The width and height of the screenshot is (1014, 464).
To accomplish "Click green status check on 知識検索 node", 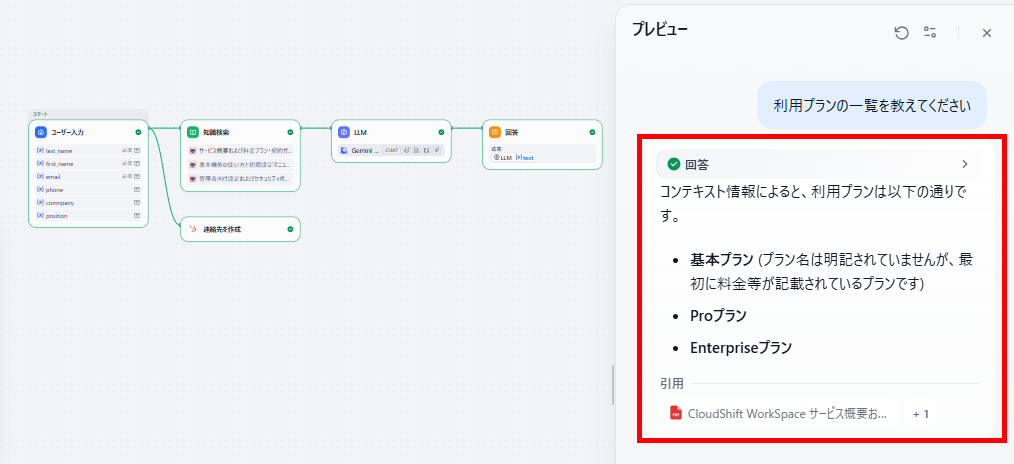I will click(x=290, y=132).
